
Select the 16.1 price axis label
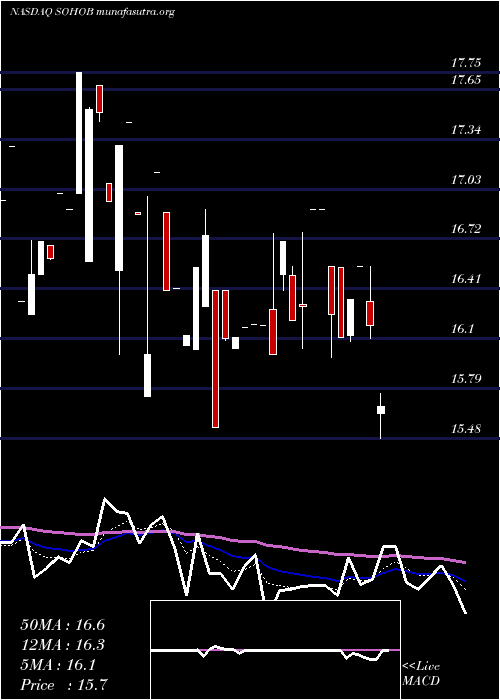[463, 329]
